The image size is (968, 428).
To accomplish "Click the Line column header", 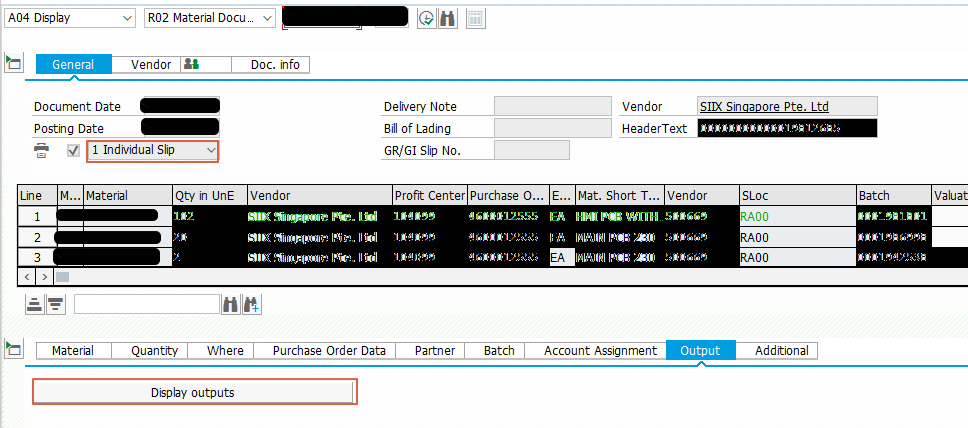I will (x=37, y=195).
